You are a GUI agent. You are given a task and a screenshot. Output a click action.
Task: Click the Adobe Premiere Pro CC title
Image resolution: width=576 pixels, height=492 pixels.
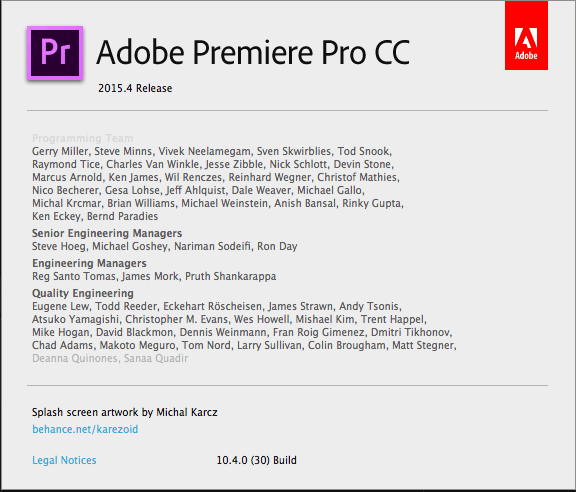point(253,53)
